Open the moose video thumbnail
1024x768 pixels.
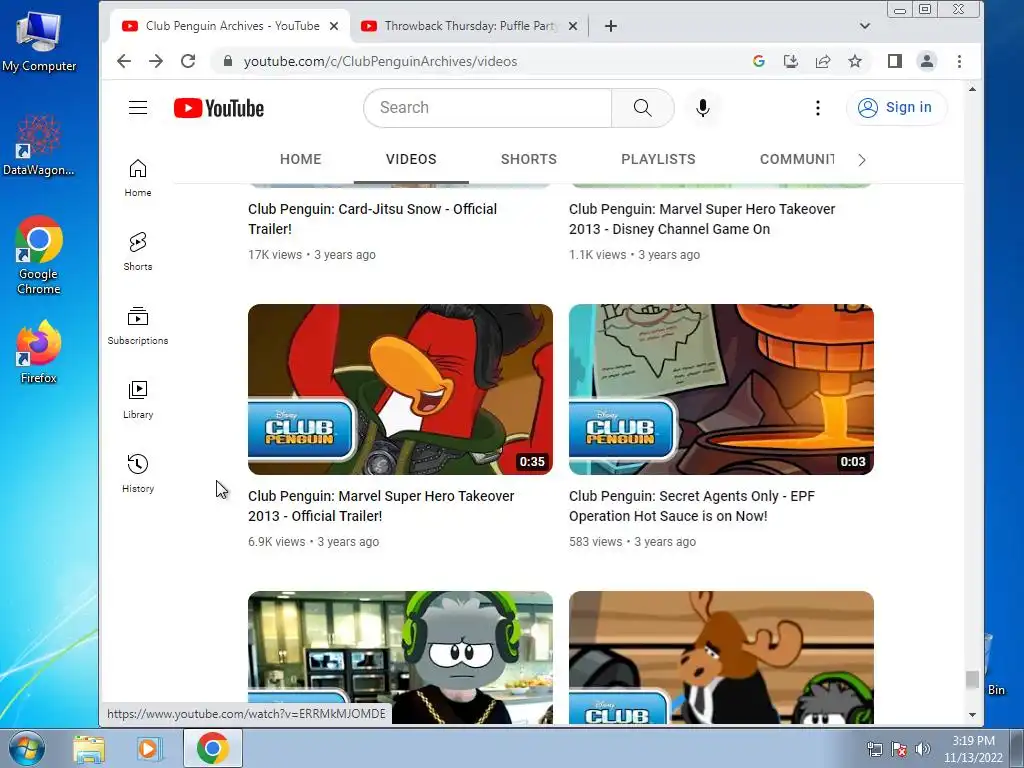[x=721, y=657]
